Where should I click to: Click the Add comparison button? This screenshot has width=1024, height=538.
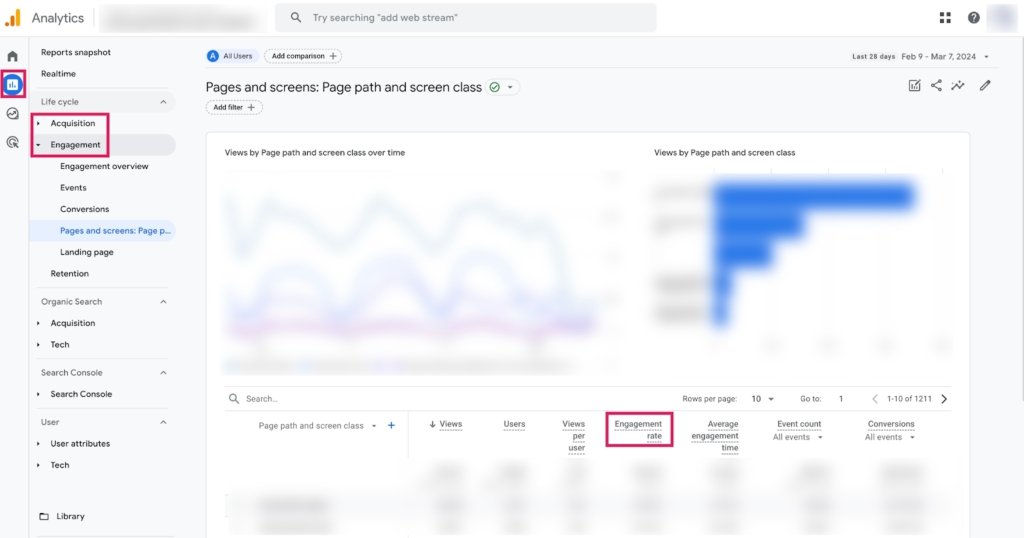coord(304,56)
